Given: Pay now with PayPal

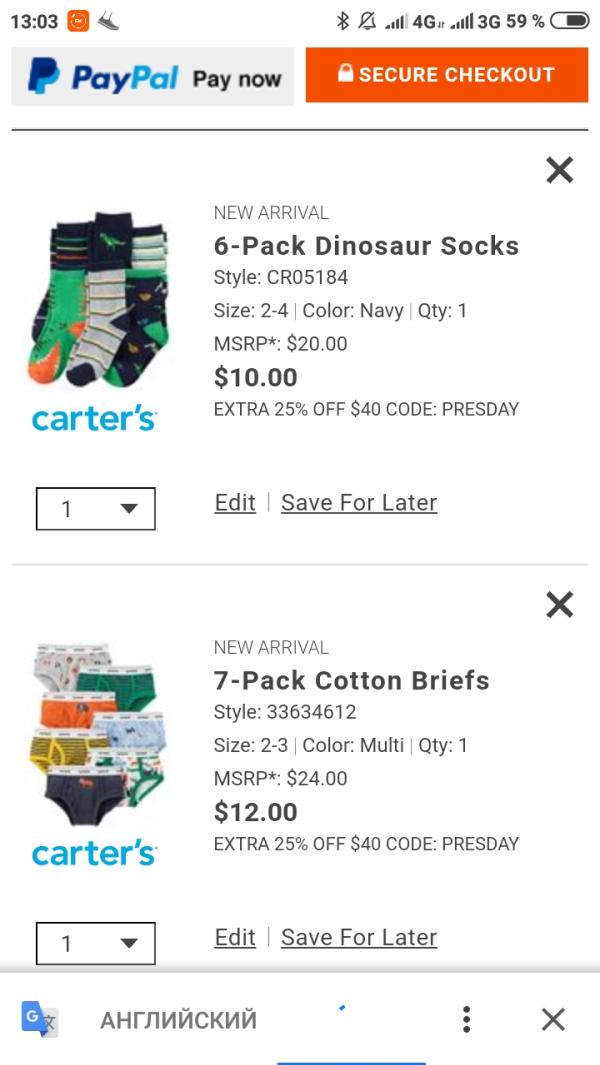Looking at the screenshot, I should click(153, 76).
